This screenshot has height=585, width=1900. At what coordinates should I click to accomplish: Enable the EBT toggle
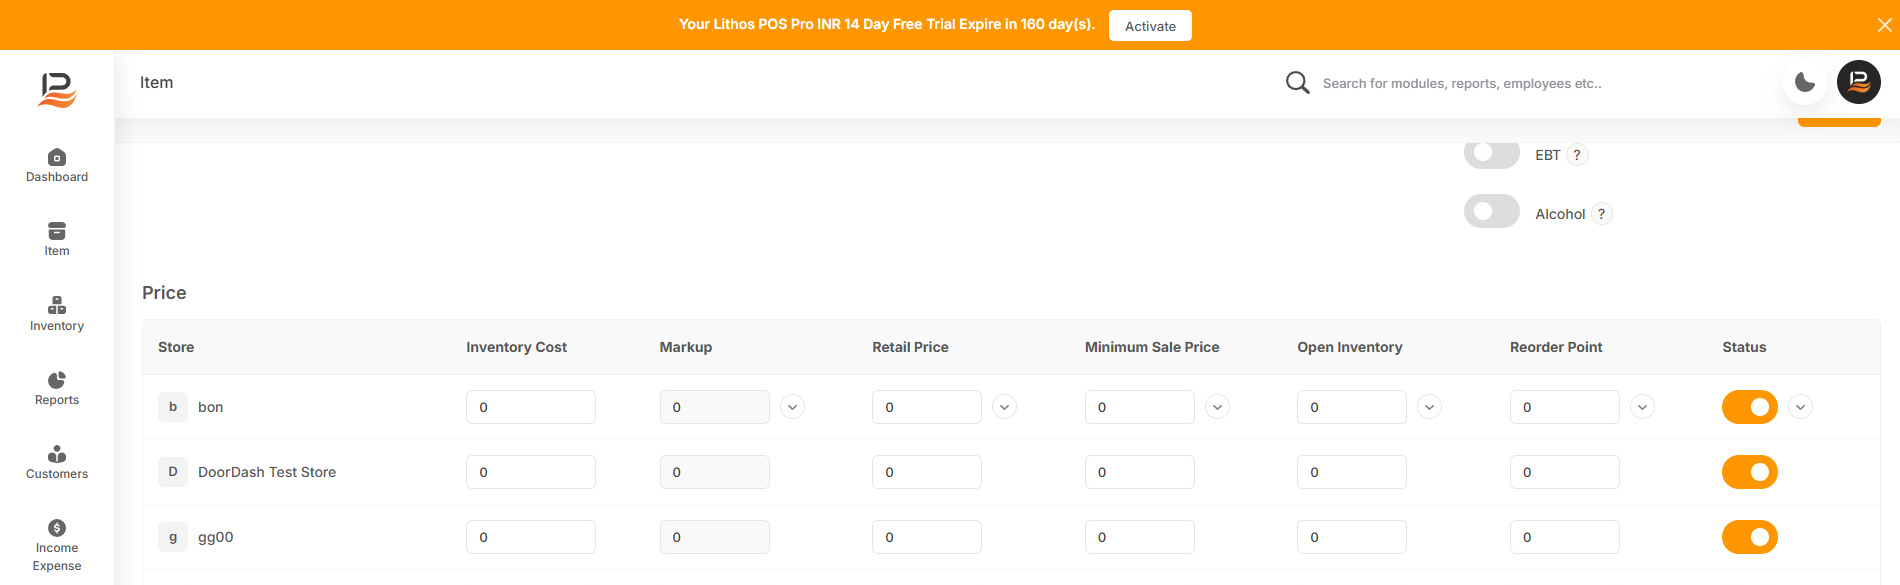[x=1491, y=153]
